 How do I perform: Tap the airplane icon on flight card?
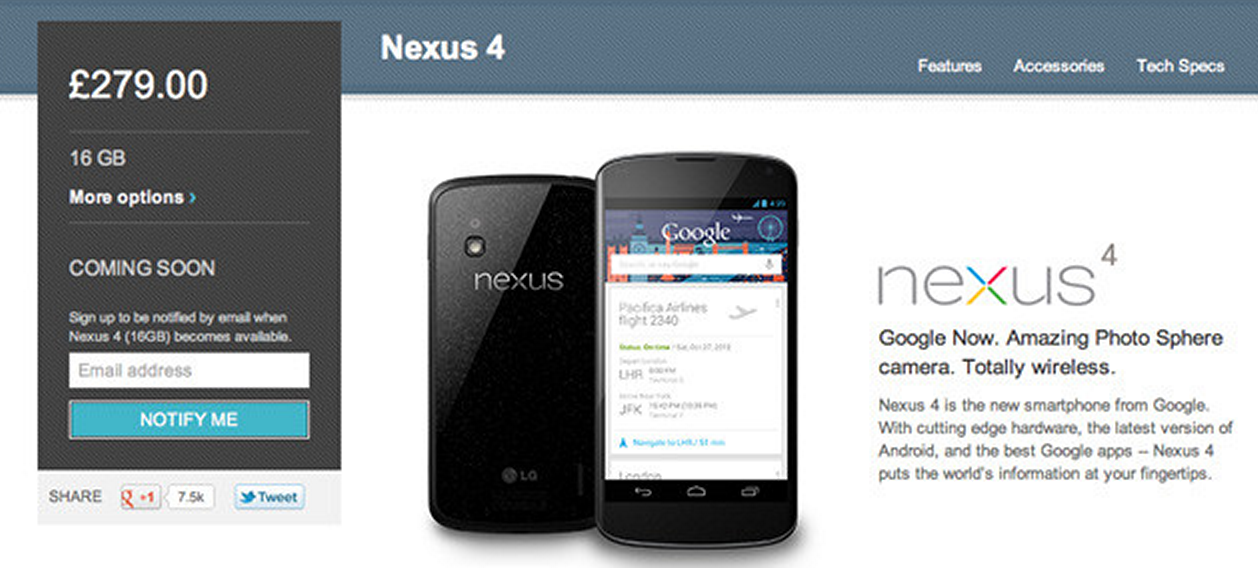743,313
